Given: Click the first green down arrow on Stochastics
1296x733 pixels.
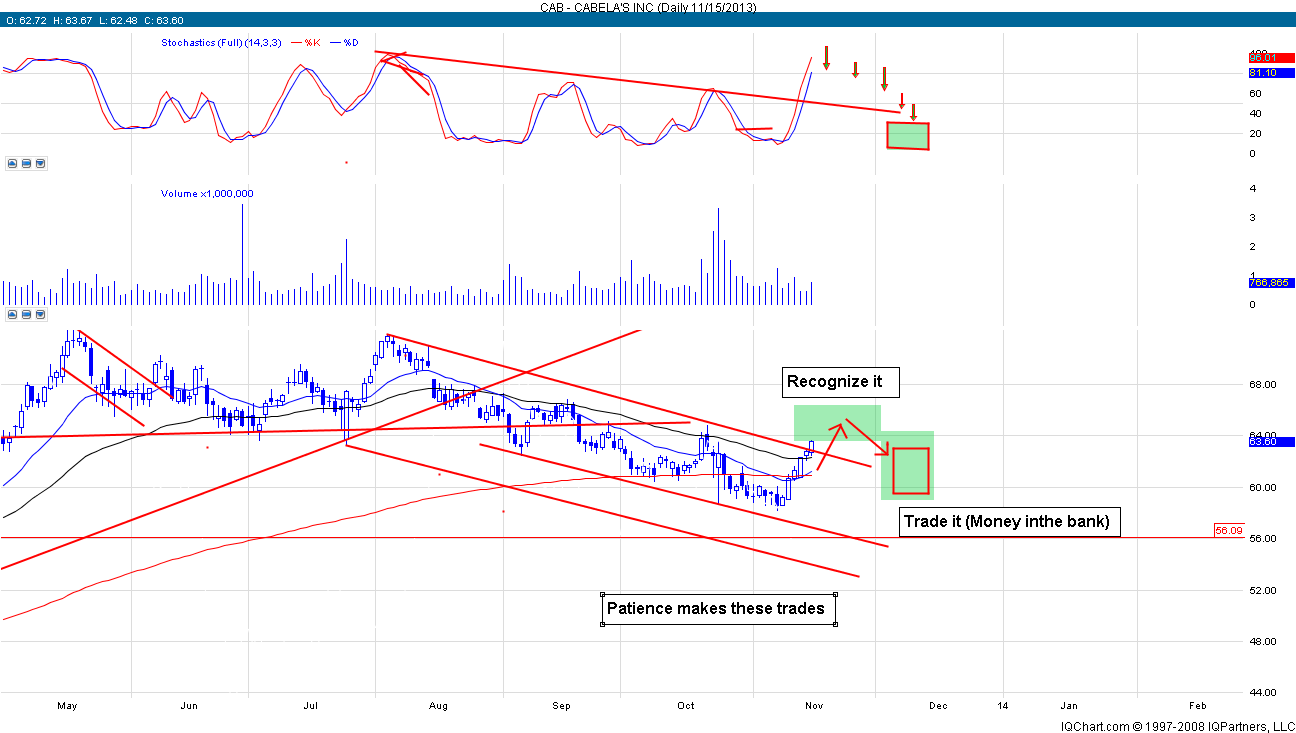Looking at the screenshot, I should (x=826, y=56).
